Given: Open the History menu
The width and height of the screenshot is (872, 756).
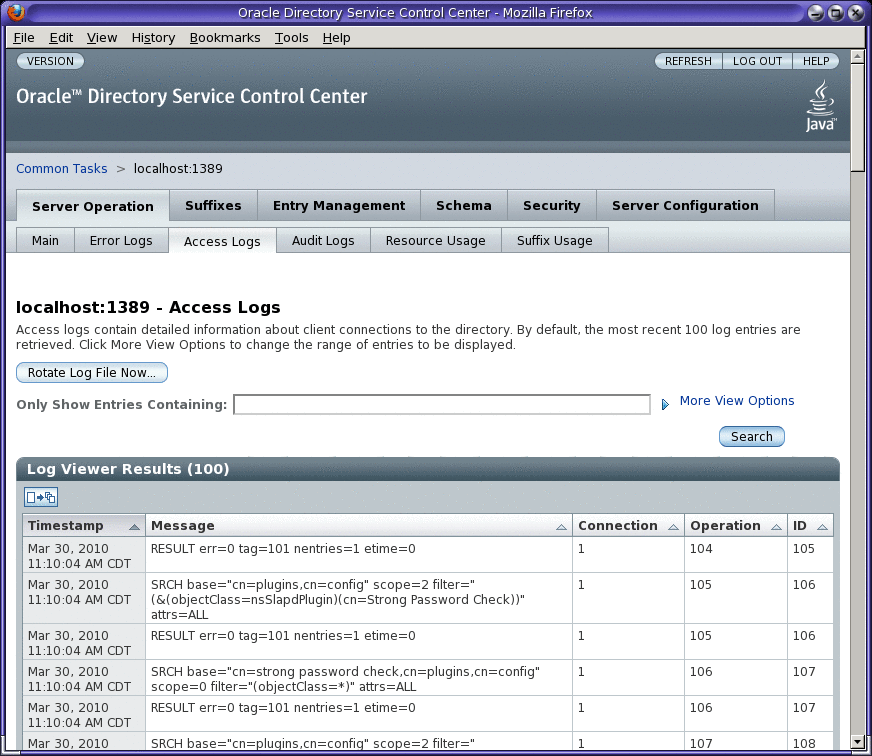Looking at the screenshot, I should coord(153,37).
